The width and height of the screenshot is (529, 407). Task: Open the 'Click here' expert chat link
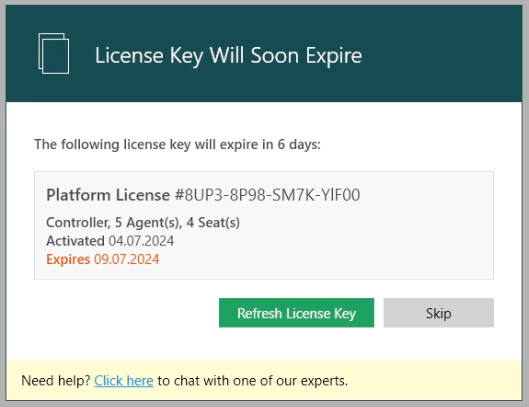click(124, 381)
